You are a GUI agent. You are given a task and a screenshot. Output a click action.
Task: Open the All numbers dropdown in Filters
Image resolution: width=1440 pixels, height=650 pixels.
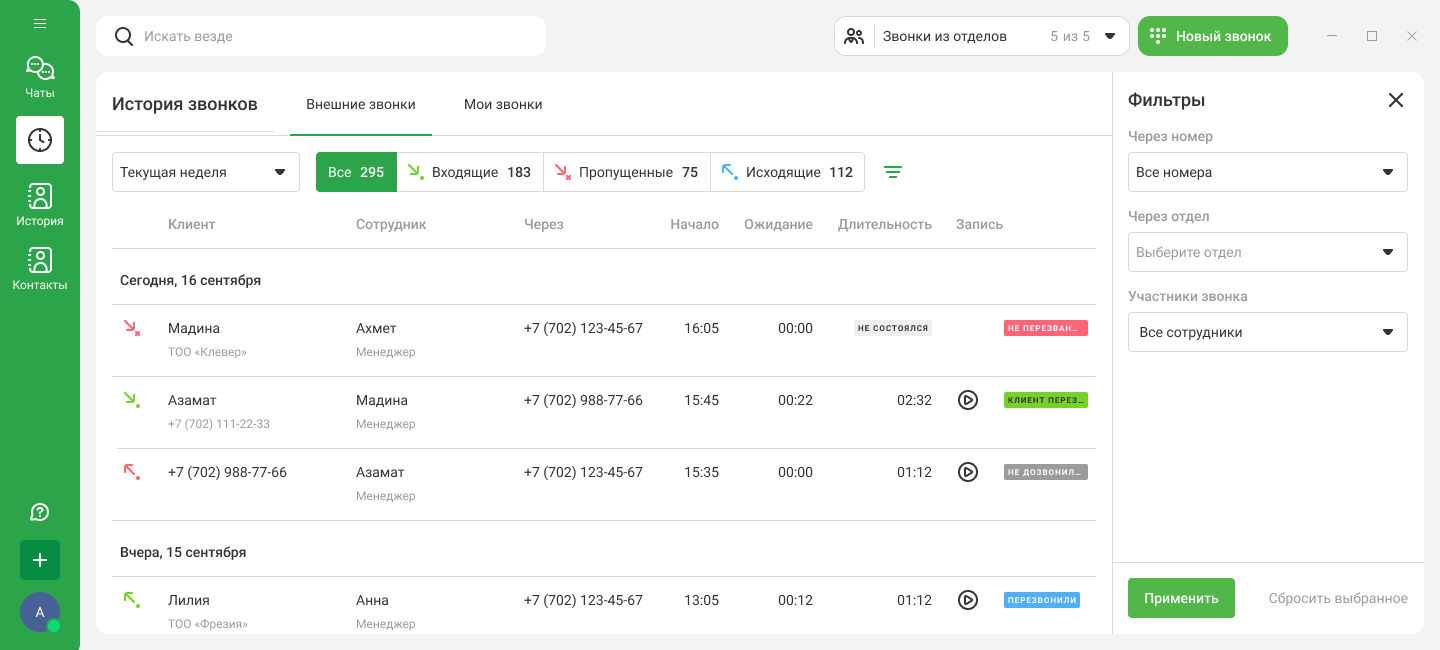pyautogui.click(x=1267, y=172)
